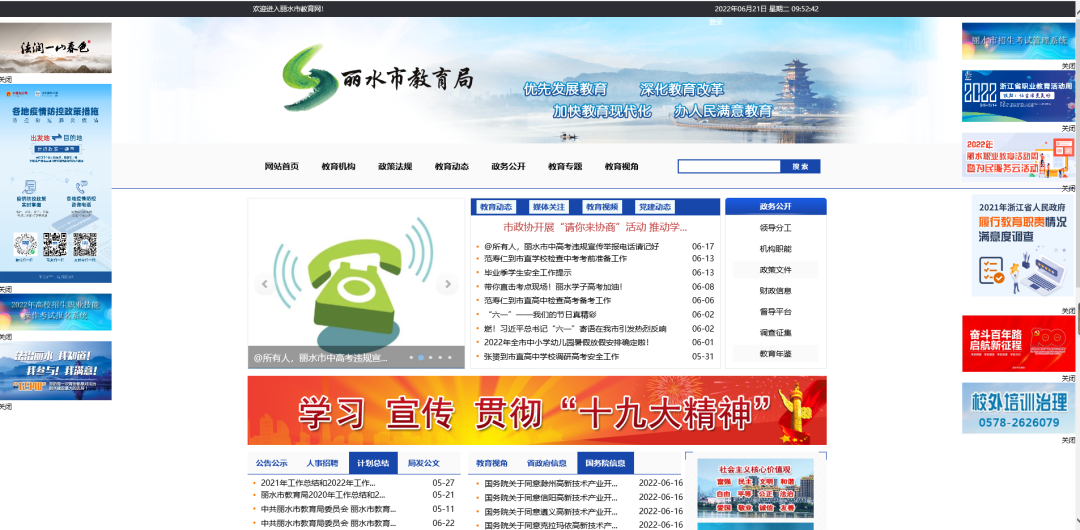This screenshot has width=1080, height=530.
Task: Open article 毕业季学生安全工作提示
Action: tap(528, 272)
